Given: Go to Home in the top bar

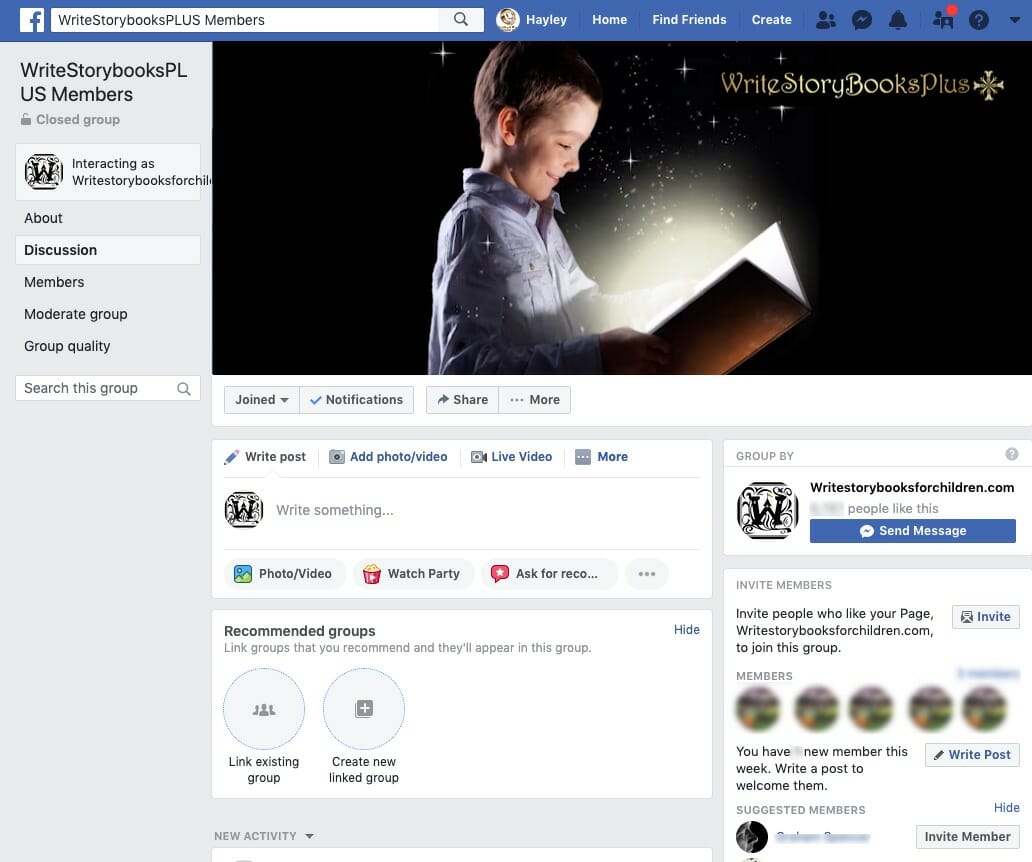Looking at the screenshot, I should click(609, 20).
